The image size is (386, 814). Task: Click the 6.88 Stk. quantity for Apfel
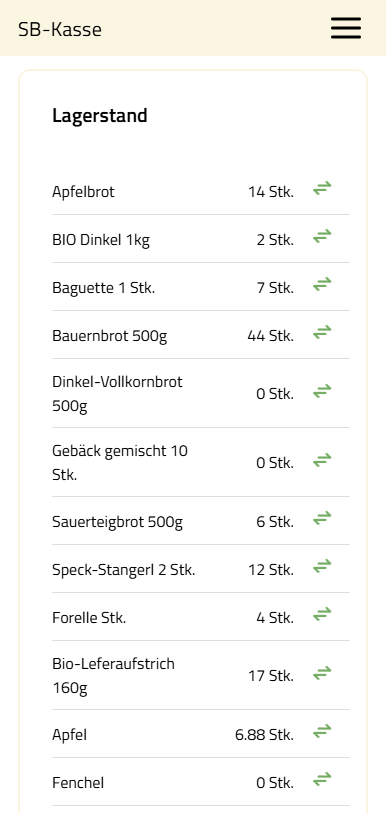coord(264,735)
